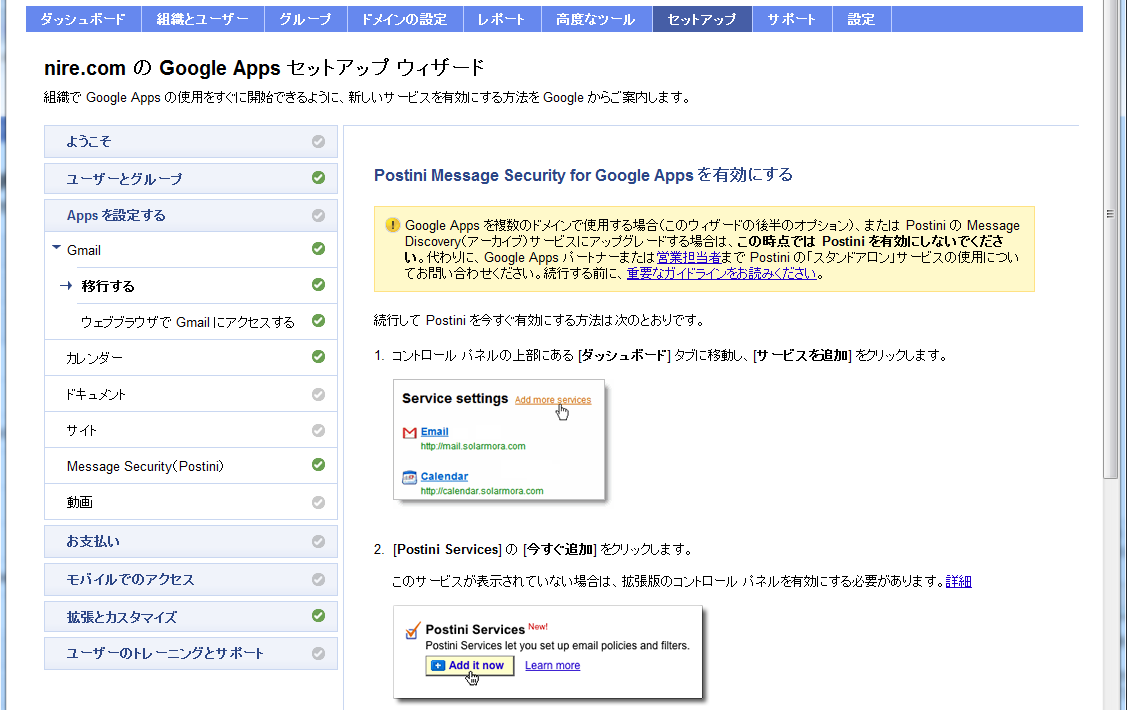Click the Postini Services example screenshot
Screen dimensions: 1127x710
coord(548,652)
